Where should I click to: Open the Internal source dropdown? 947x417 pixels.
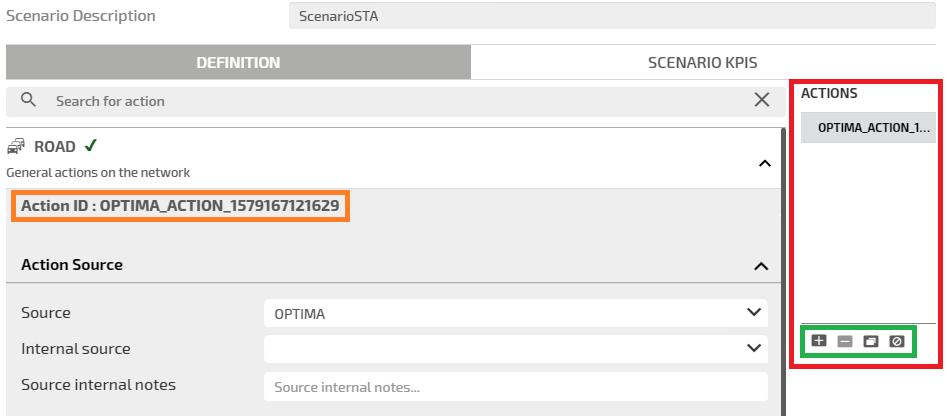click(515, 349)
